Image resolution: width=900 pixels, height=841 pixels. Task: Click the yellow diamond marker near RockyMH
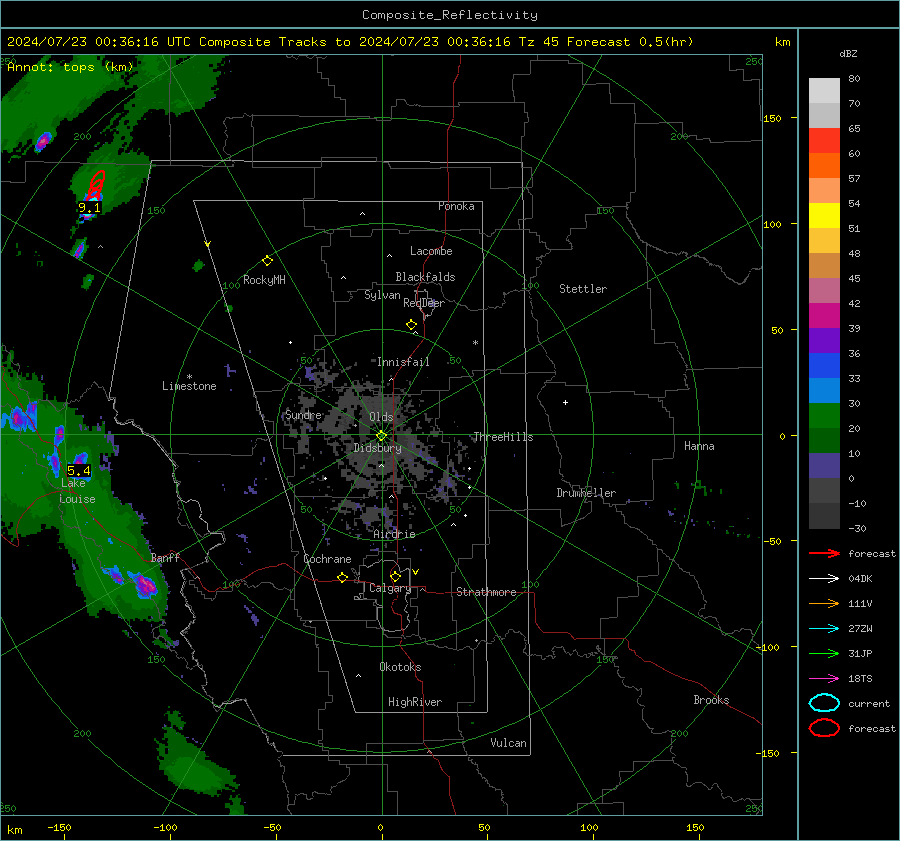267,261
